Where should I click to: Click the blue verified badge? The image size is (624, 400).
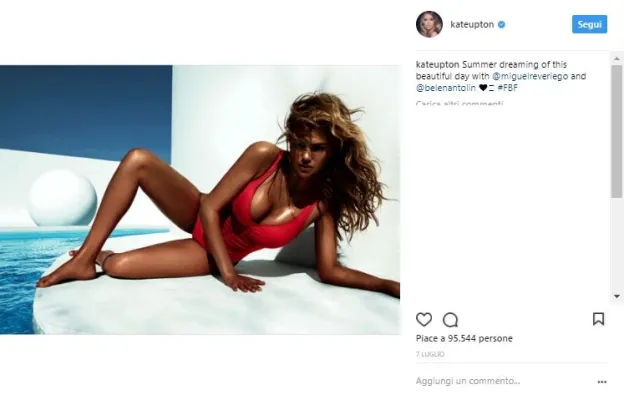pyautogui.click(x=501, y=25)
